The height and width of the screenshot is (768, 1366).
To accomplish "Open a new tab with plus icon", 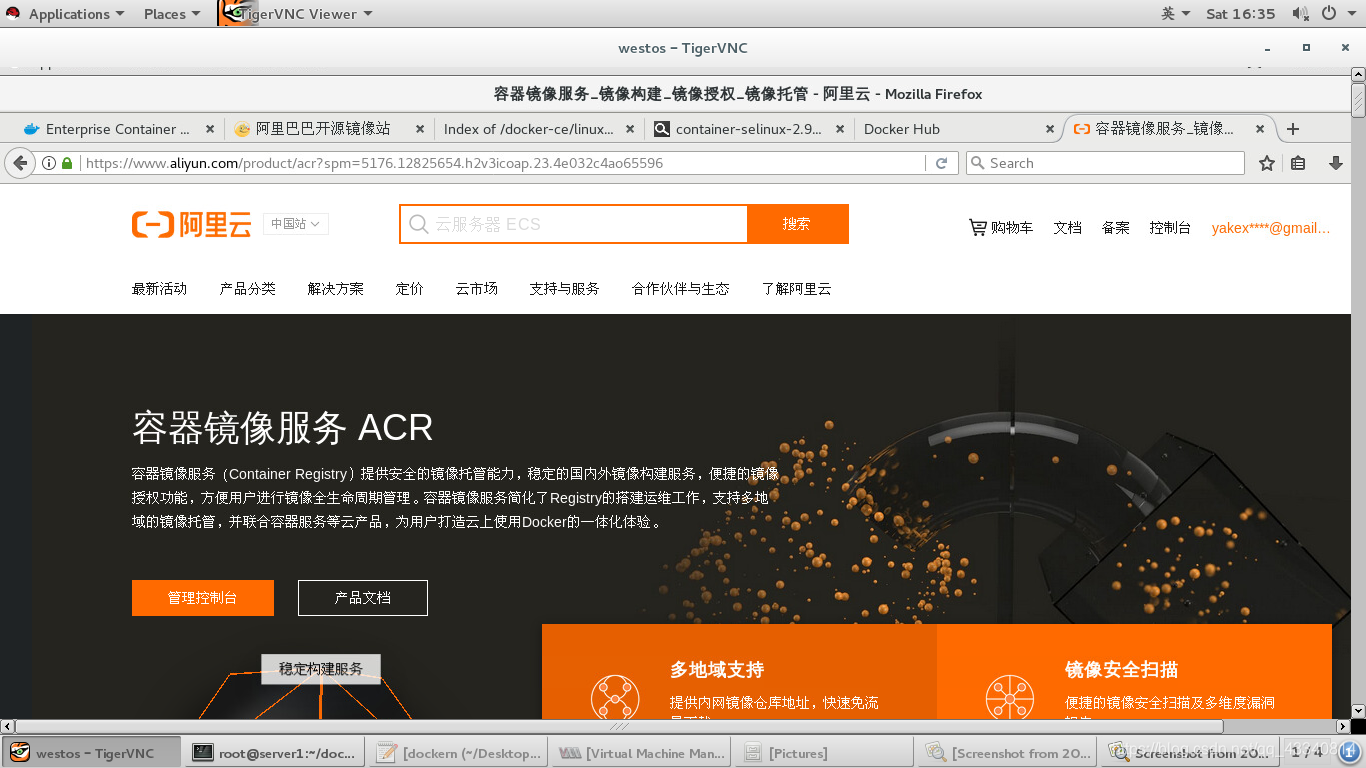I will 1293,129.
